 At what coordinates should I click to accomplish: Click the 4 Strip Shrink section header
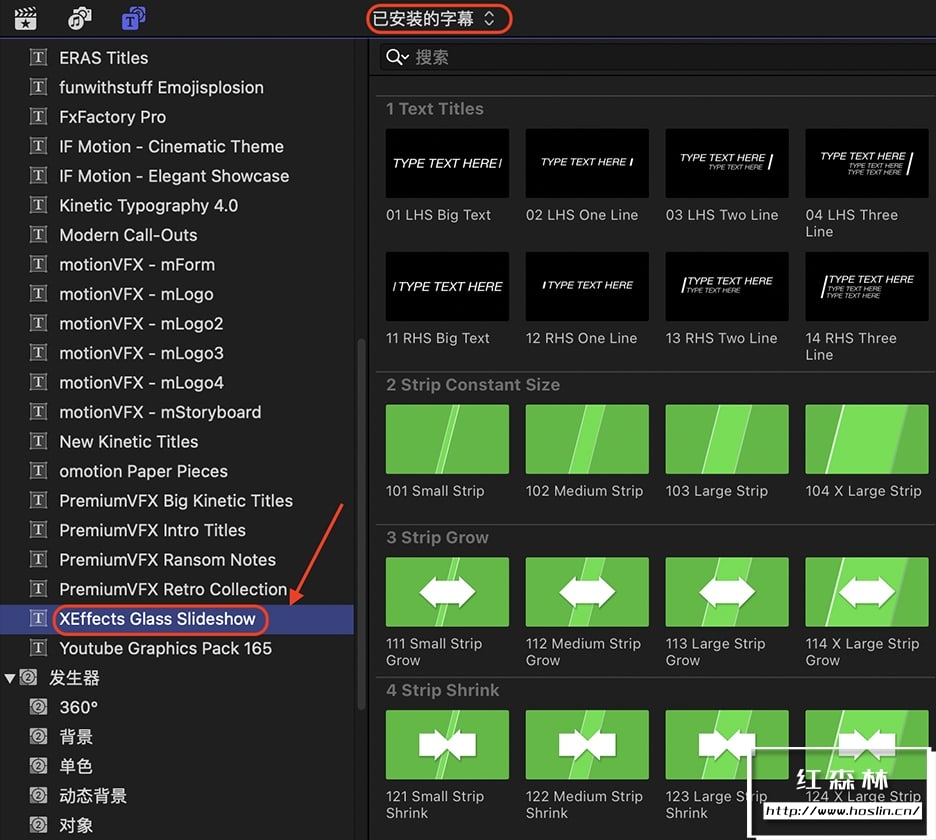pyautogui.click(x=442, y=690)
